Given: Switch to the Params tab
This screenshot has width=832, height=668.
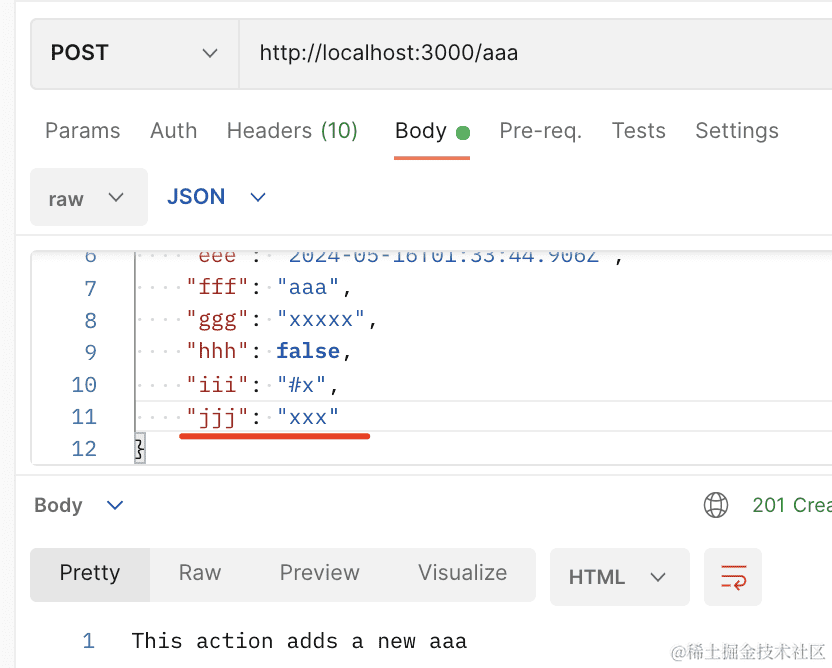Looking at the screenshot, I should [82, 131].
